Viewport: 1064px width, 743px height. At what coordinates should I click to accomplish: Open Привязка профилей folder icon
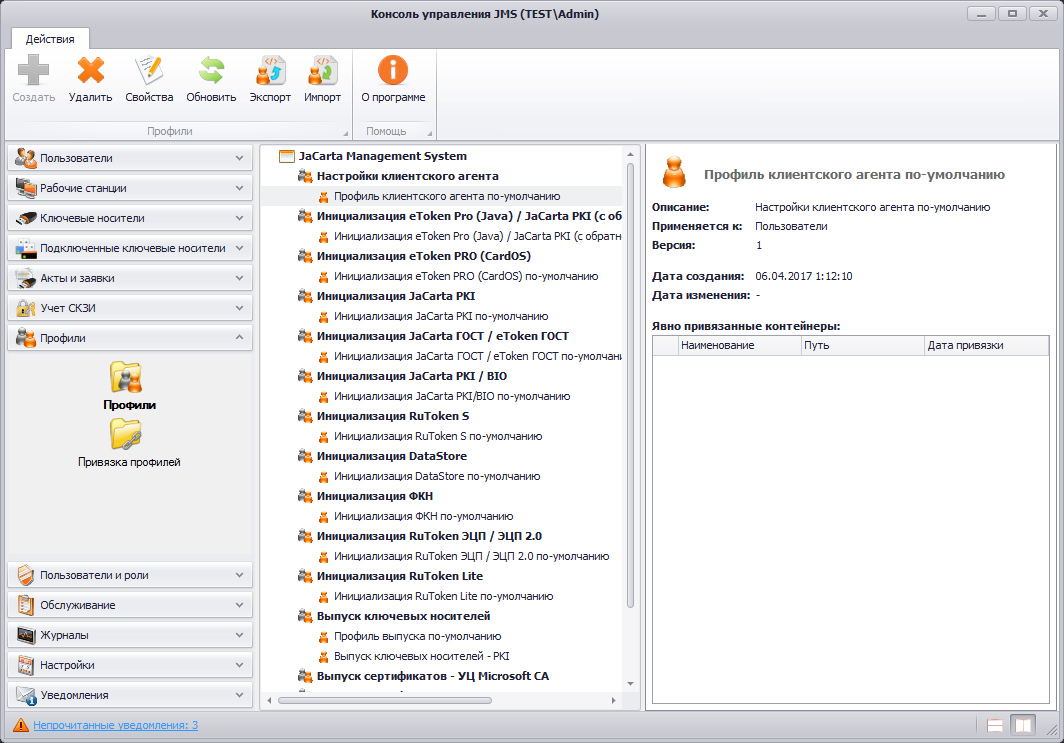[x=127, y=434]
